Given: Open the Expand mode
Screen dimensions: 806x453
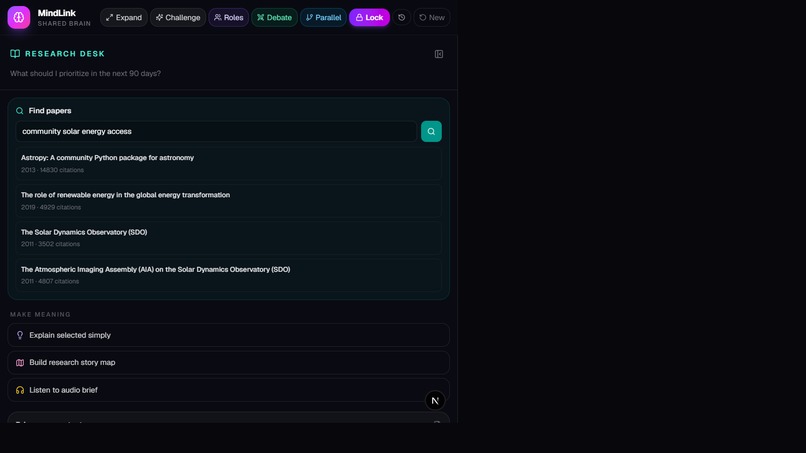Looking at the screenshot, I should [124, 17].
